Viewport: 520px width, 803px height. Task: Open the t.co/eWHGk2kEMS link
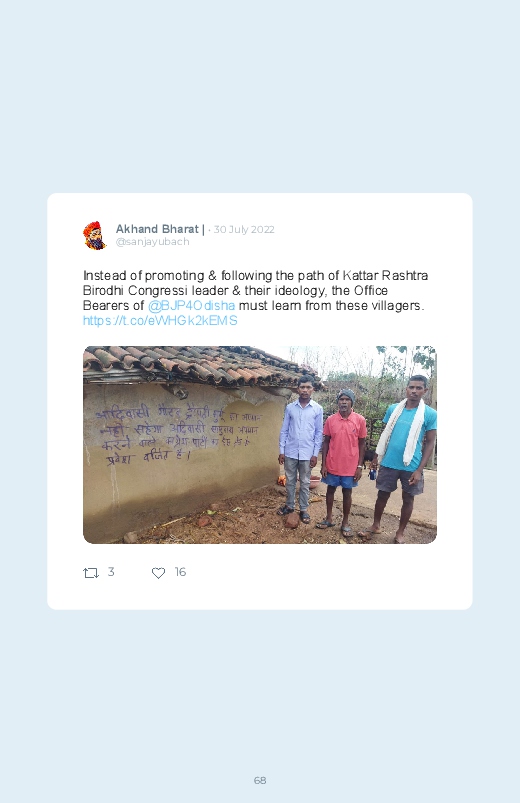[x=160, y=321]
